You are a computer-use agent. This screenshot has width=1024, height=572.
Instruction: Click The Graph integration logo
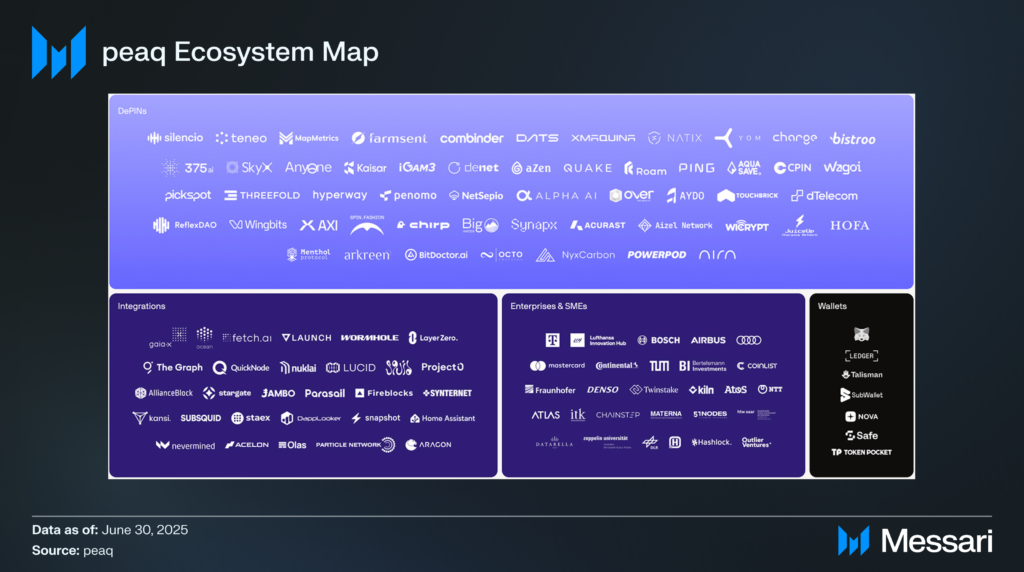pyautogui.click(x=172, y=367)
